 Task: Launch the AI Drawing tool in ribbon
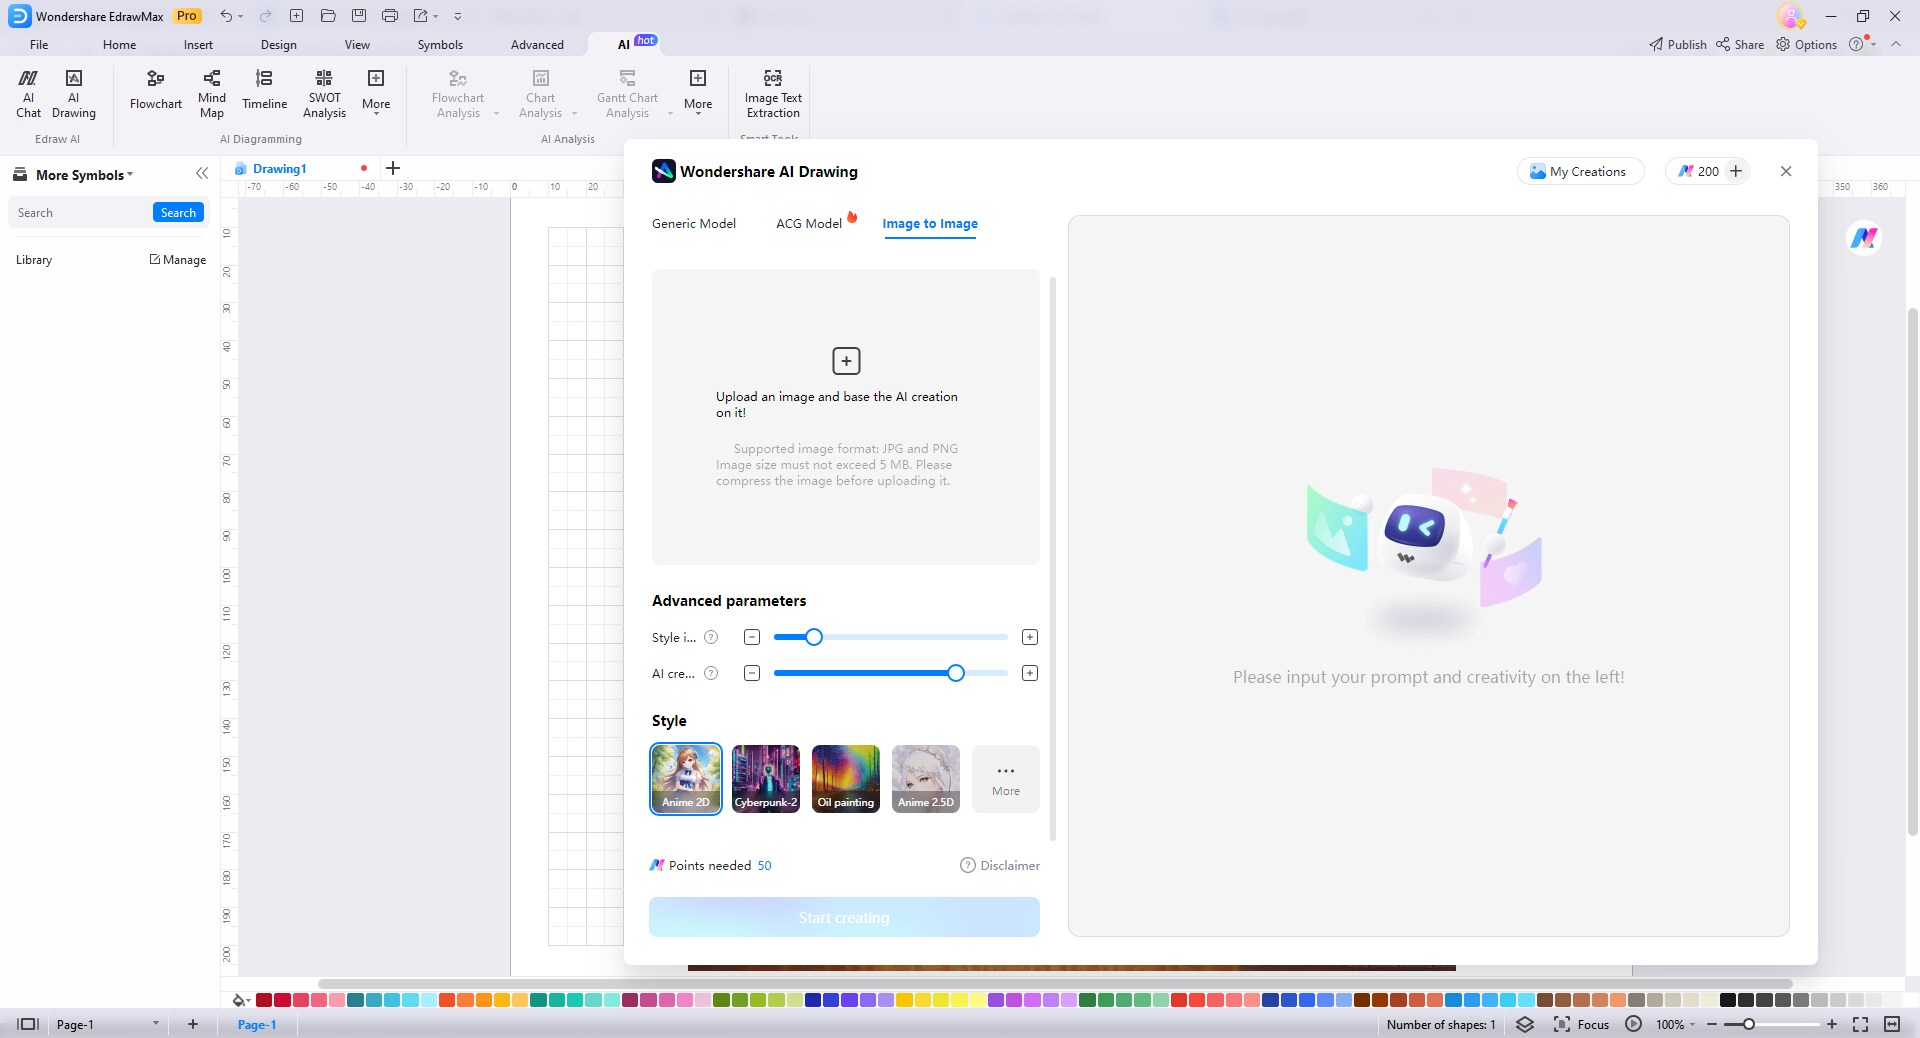74,94
